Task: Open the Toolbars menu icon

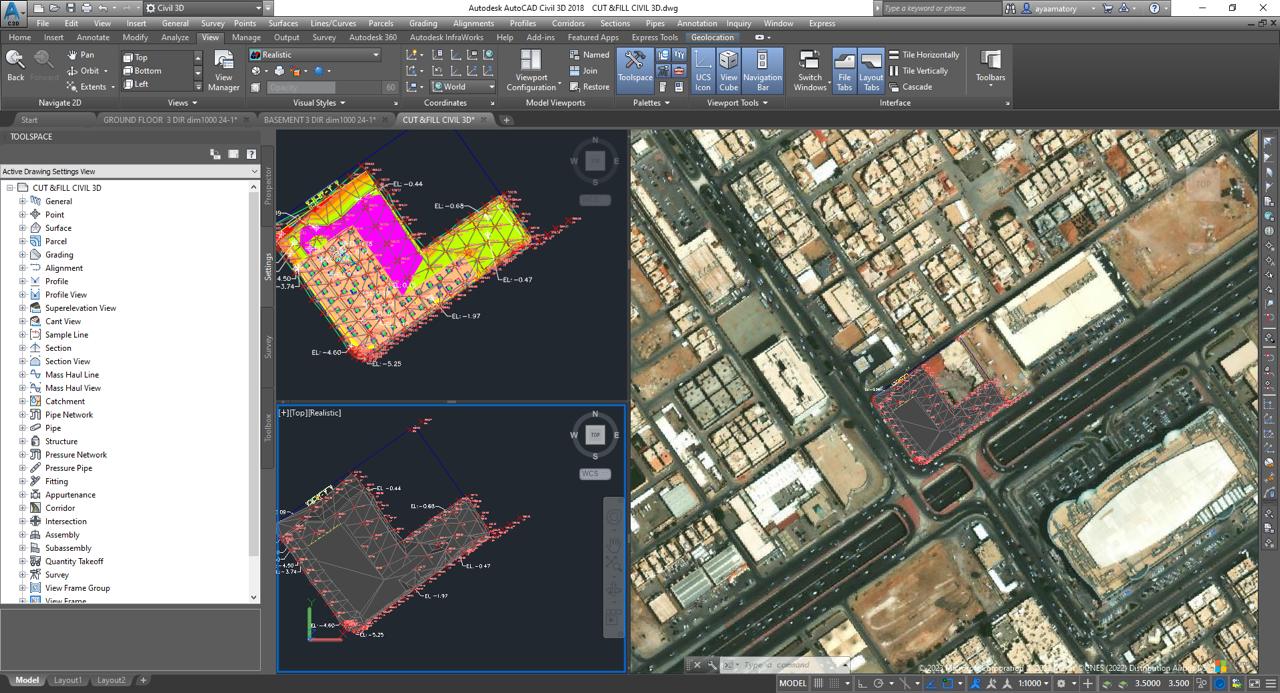Action: 990,66
